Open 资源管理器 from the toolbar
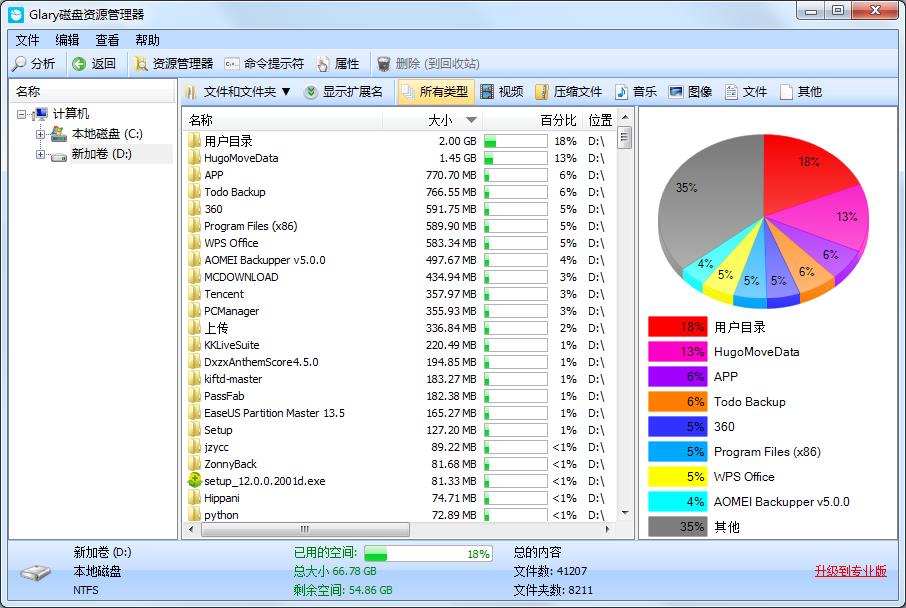 [168, 63]
